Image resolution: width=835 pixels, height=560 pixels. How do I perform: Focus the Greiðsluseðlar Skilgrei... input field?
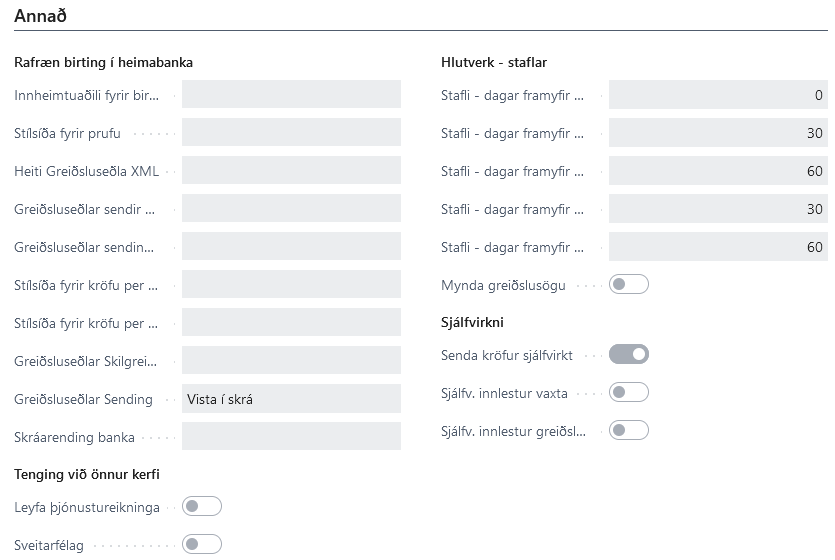pos(291,361)
